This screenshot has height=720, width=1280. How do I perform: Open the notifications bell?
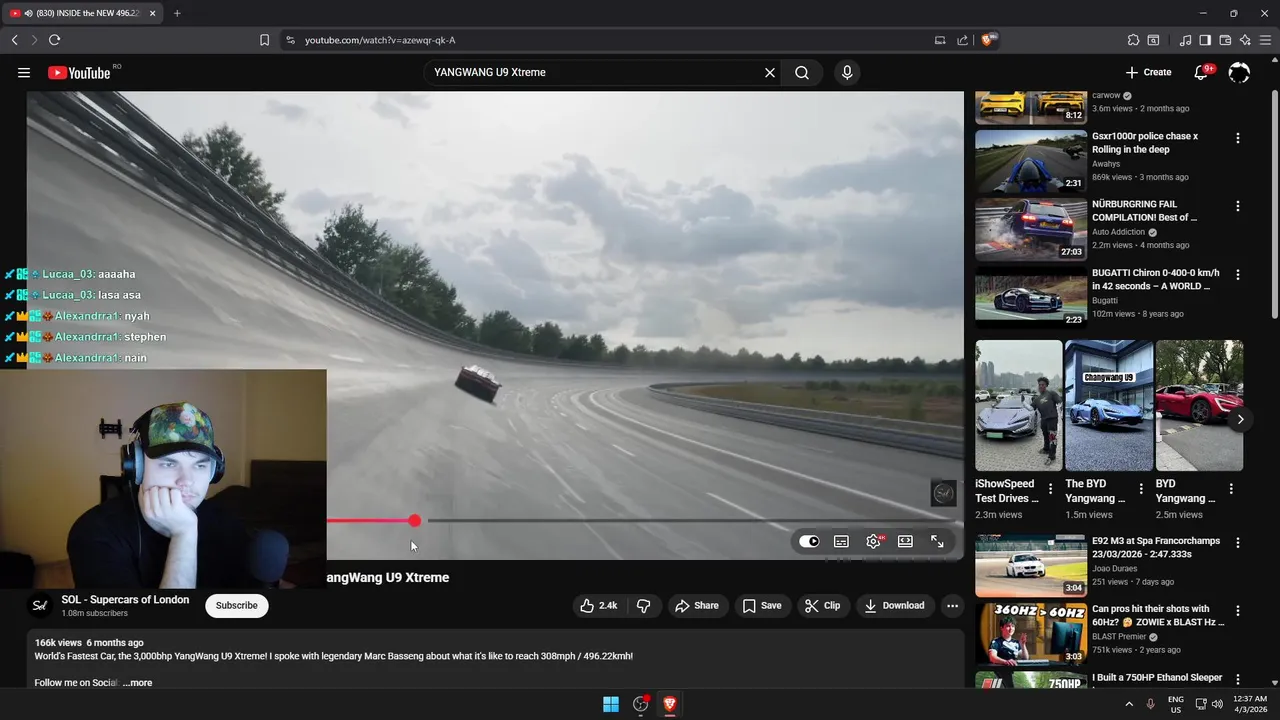[x=1202, y=72]
